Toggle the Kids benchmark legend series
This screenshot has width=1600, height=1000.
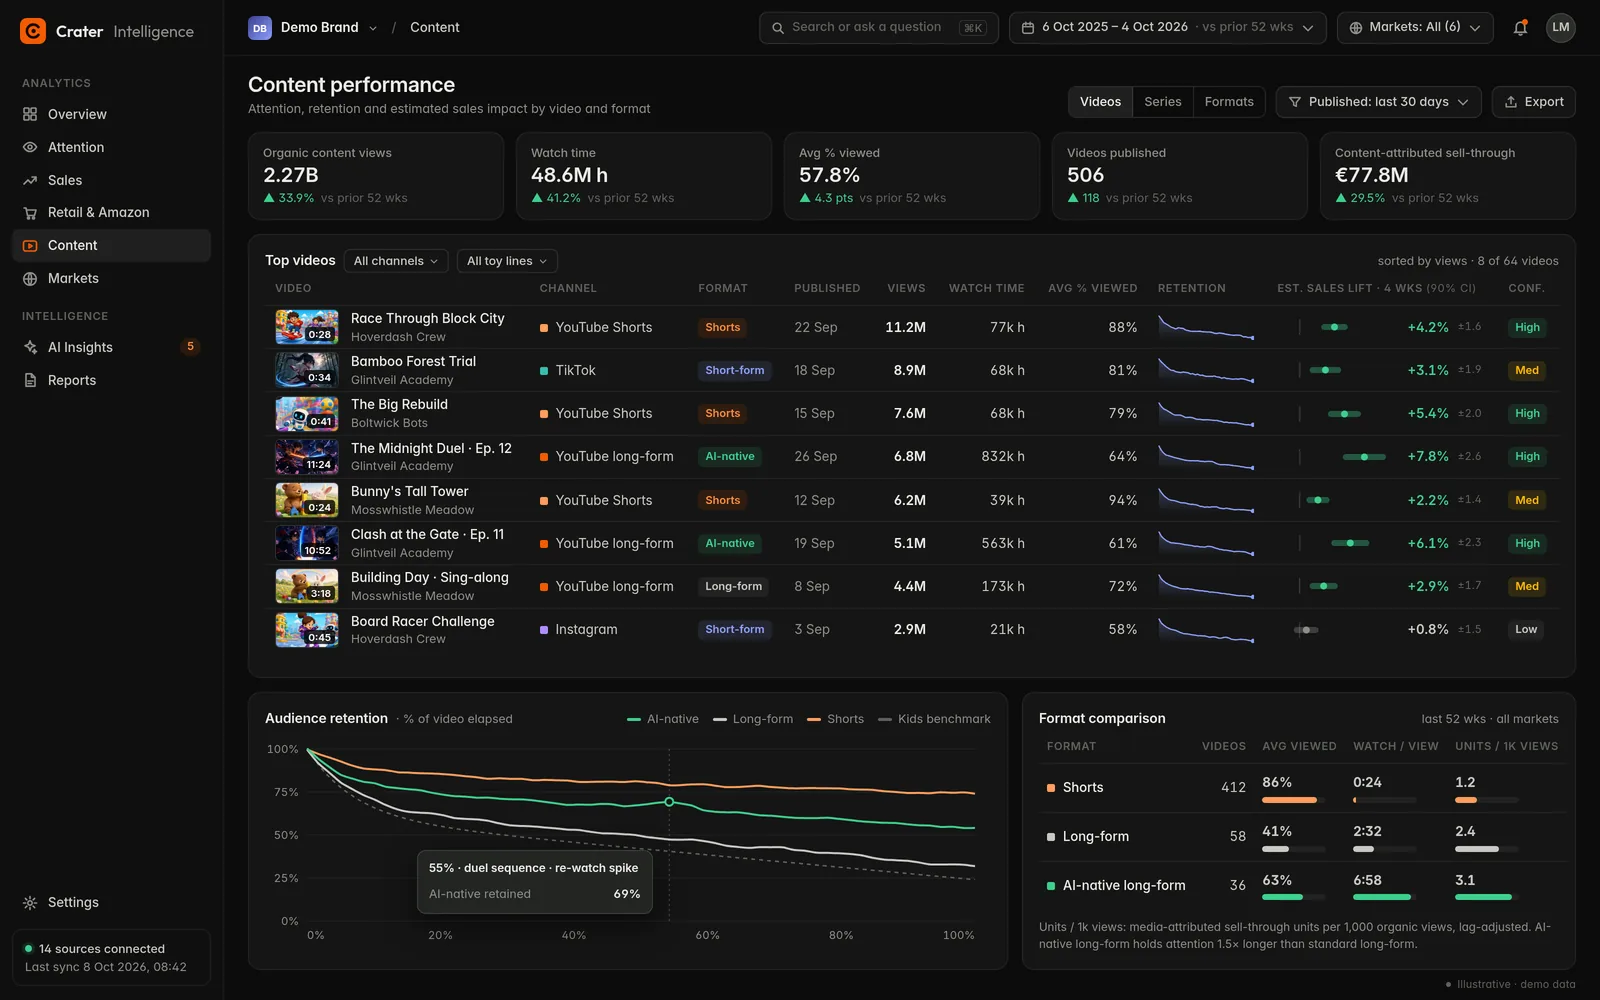tap(934, 719)
